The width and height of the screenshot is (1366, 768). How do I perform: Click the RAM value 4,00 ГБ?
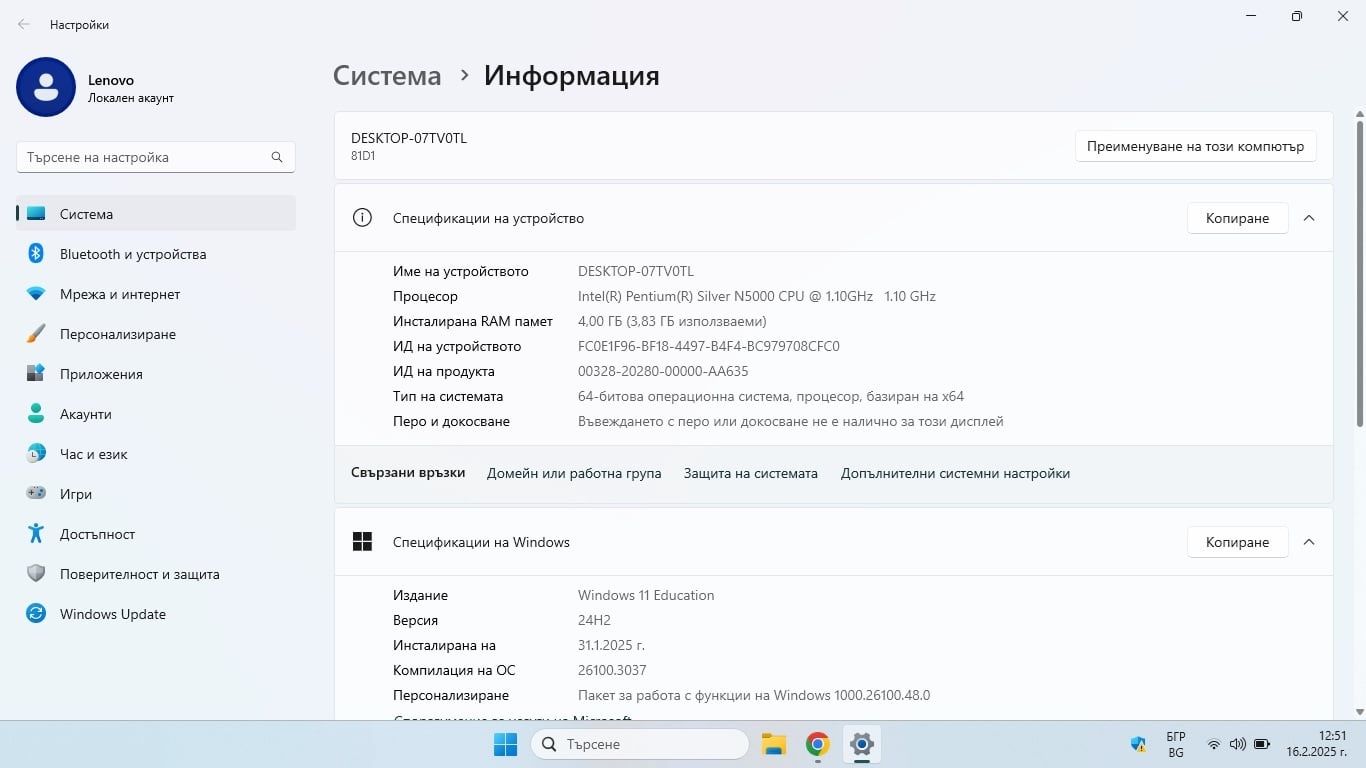[x=672, y=321]
